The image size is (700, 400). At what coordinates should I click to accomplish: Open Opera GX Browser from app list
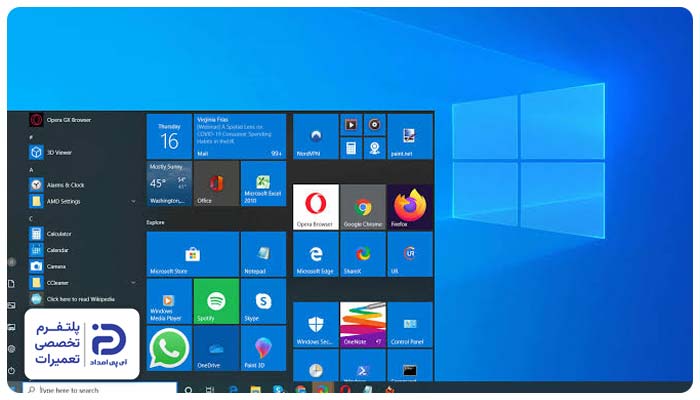[83, 120]
